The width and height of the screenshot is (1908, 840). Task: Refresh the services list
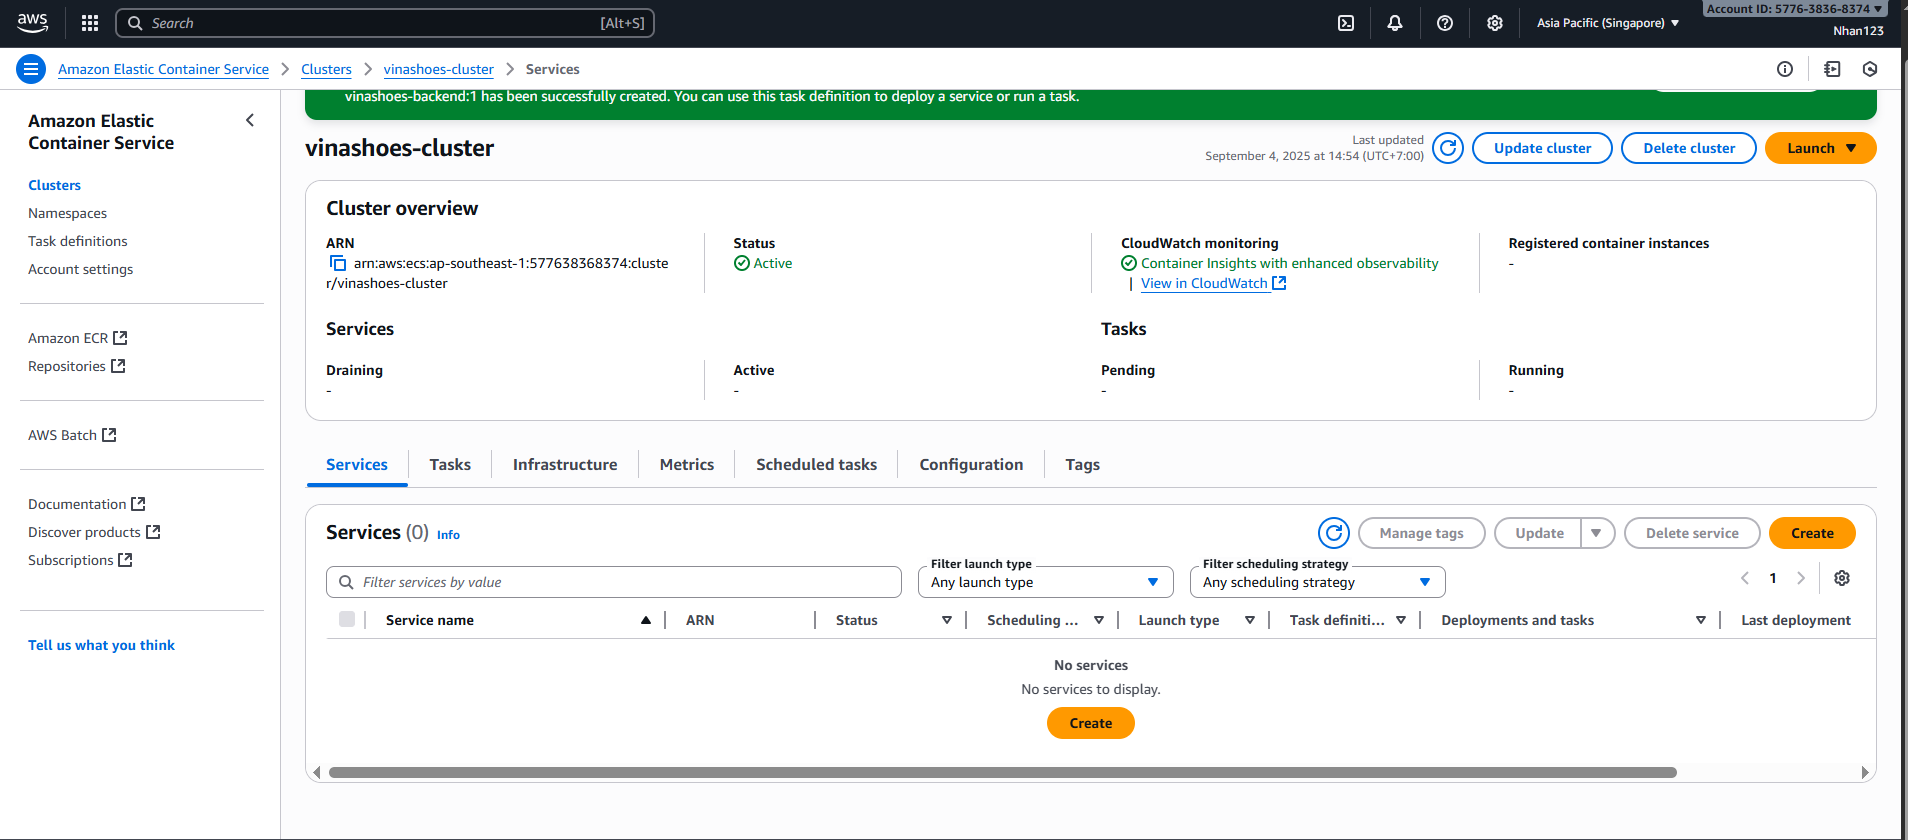(1333, 533)
